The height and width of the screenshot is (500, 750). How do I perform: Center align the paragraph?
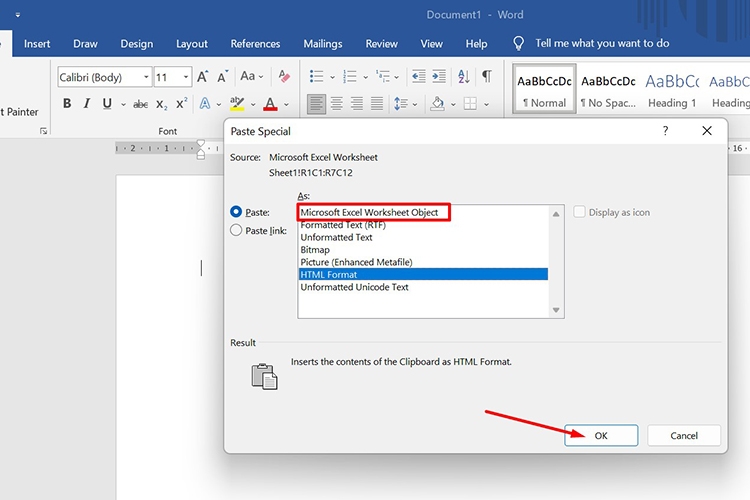click(337, 104)
